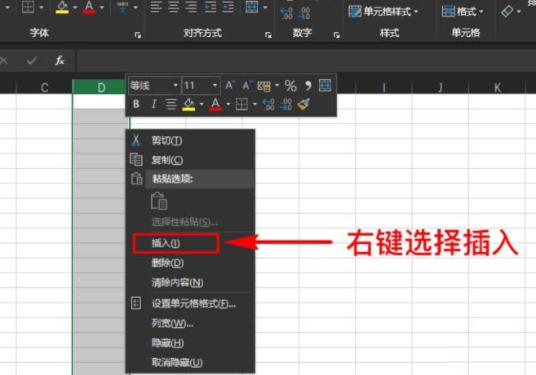This screenshot has width=536, height=375.
Task: Click the ribbon decrease decimal icon
Action: tap(304, 13)
